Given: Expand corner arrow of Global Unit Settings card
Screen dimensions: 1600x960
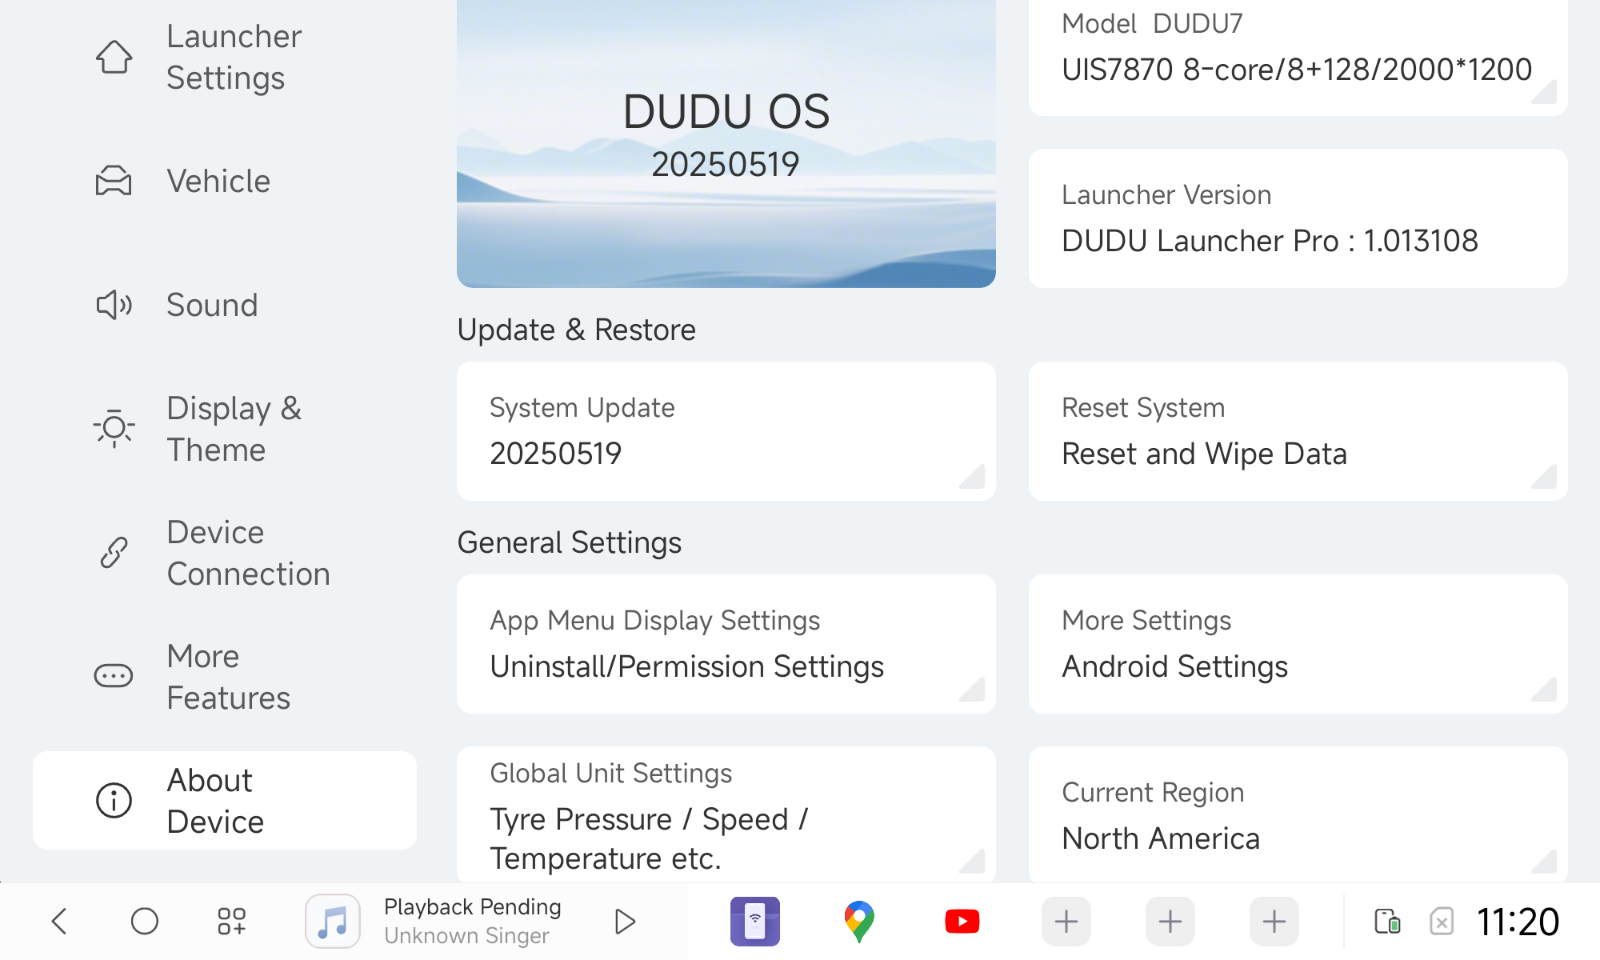Looking at the screenshot, I should [974, 862].
